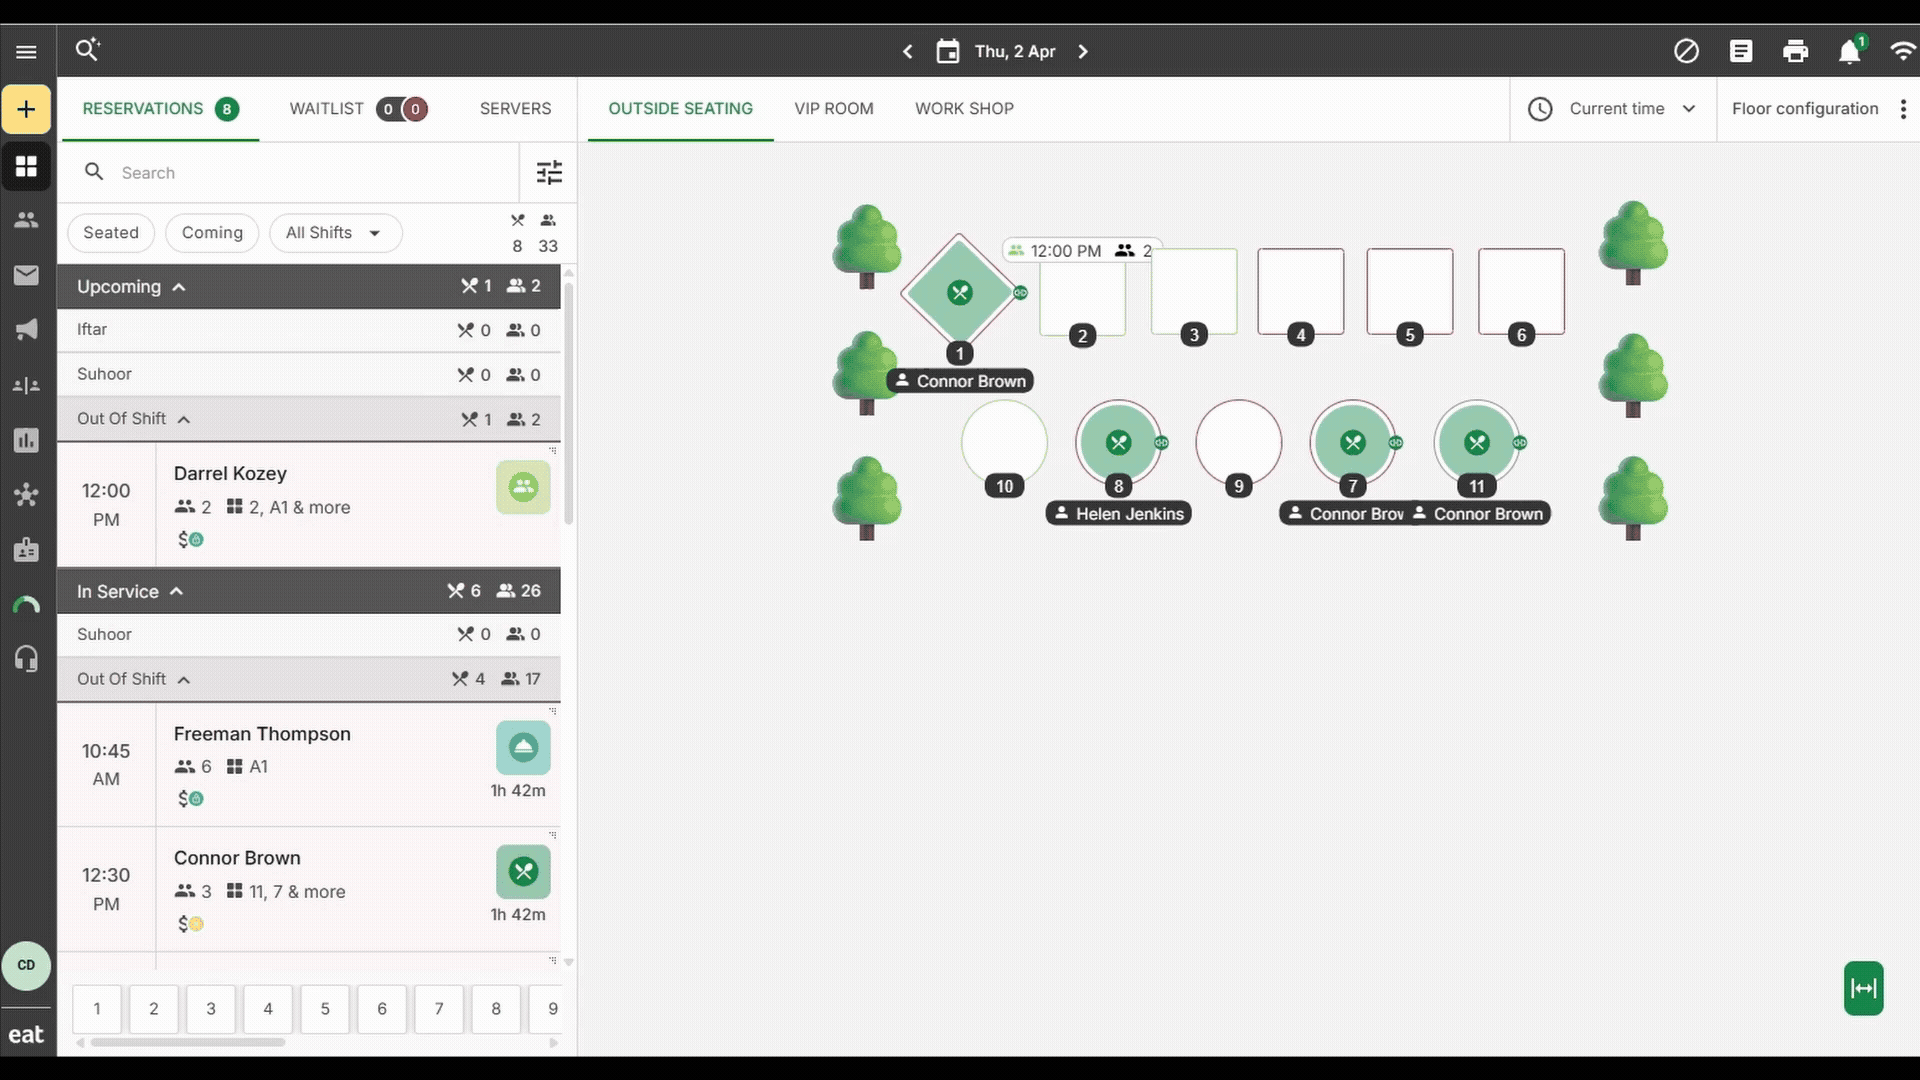The height and width of the screenshot is (1080, 1920).
Task: Toggle the Seated filter chip
Action: (x=111, y=233)
